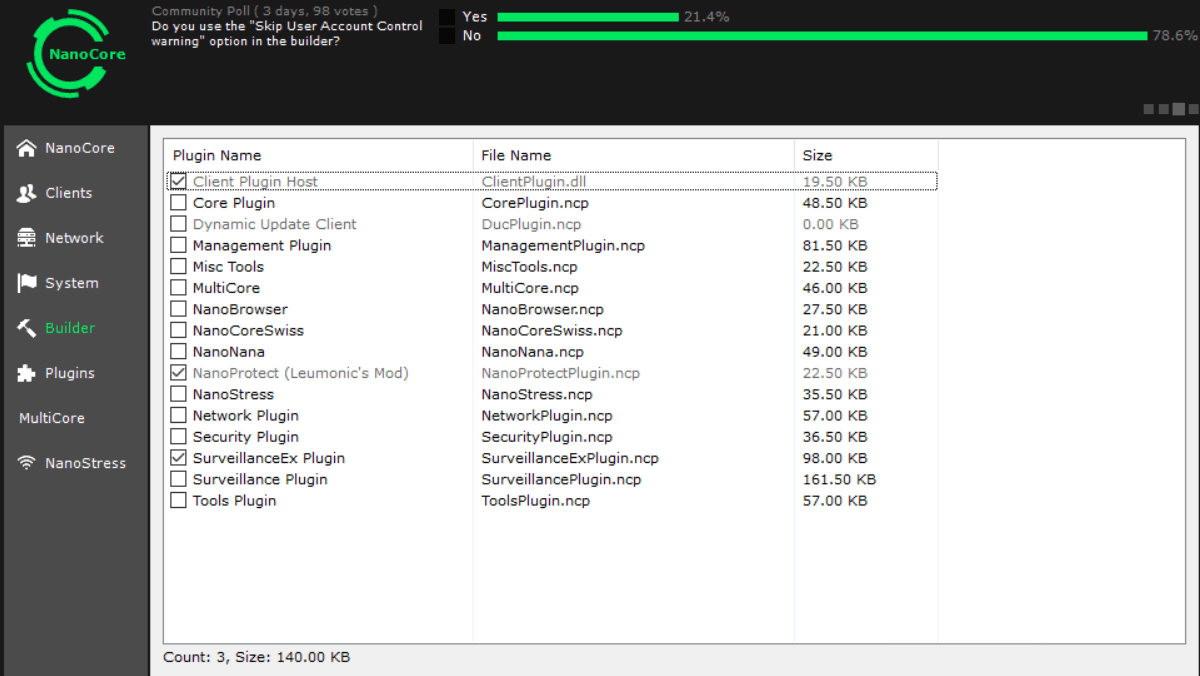Switch to the Network tab
1200x676 pixels.
[x=75, y=238]
